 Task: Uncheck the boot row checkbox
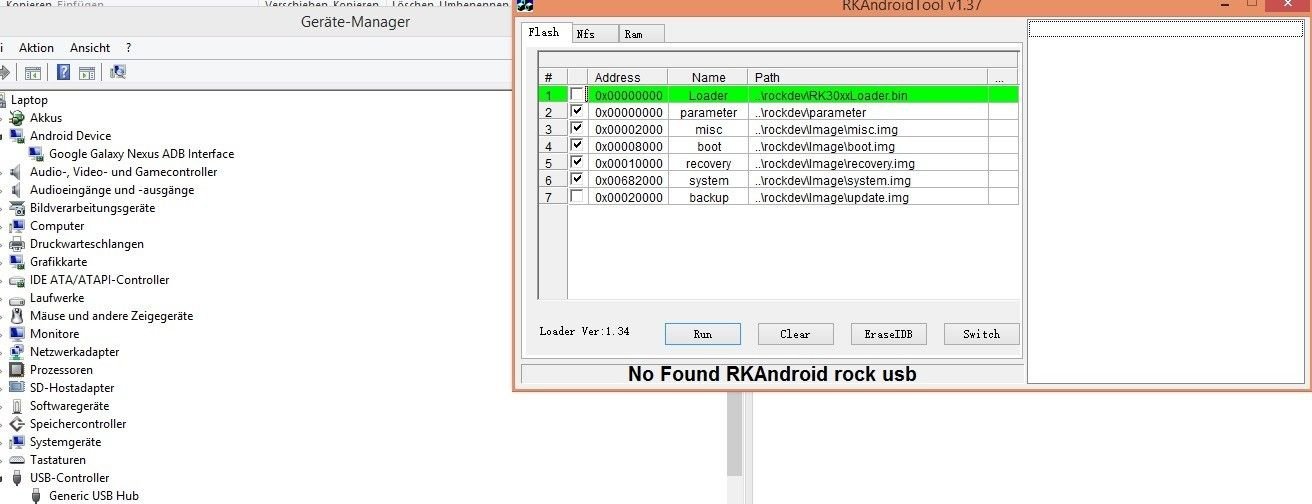577,146
